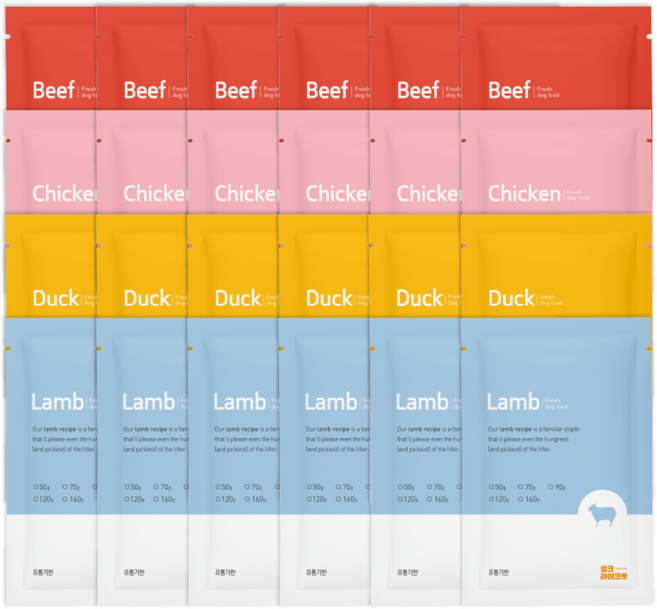The image size is (657, 609).
Task: Click the orange Korean brand logo
Action: pyautogui.click(x=613, y=573)
